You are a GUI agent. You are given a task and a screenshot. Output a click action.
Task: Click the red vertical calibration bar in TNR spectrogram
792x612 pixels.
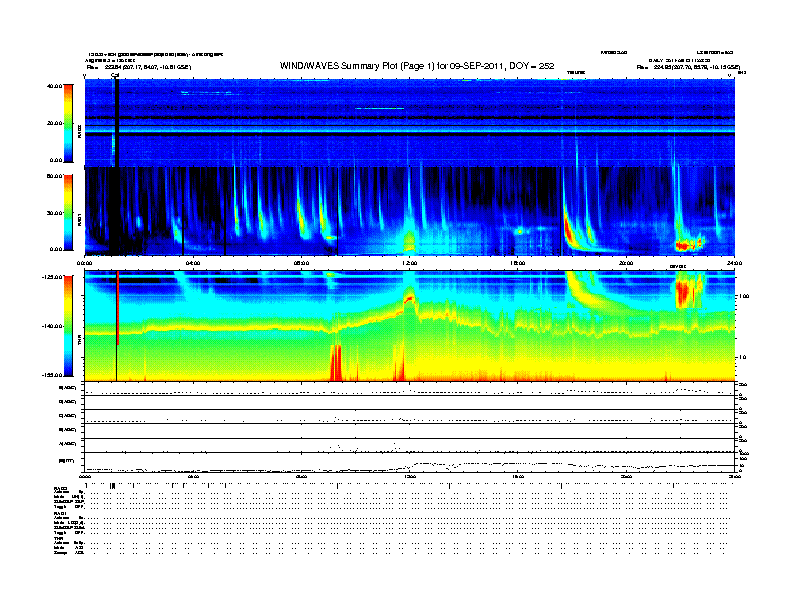(x=118, y=308)
